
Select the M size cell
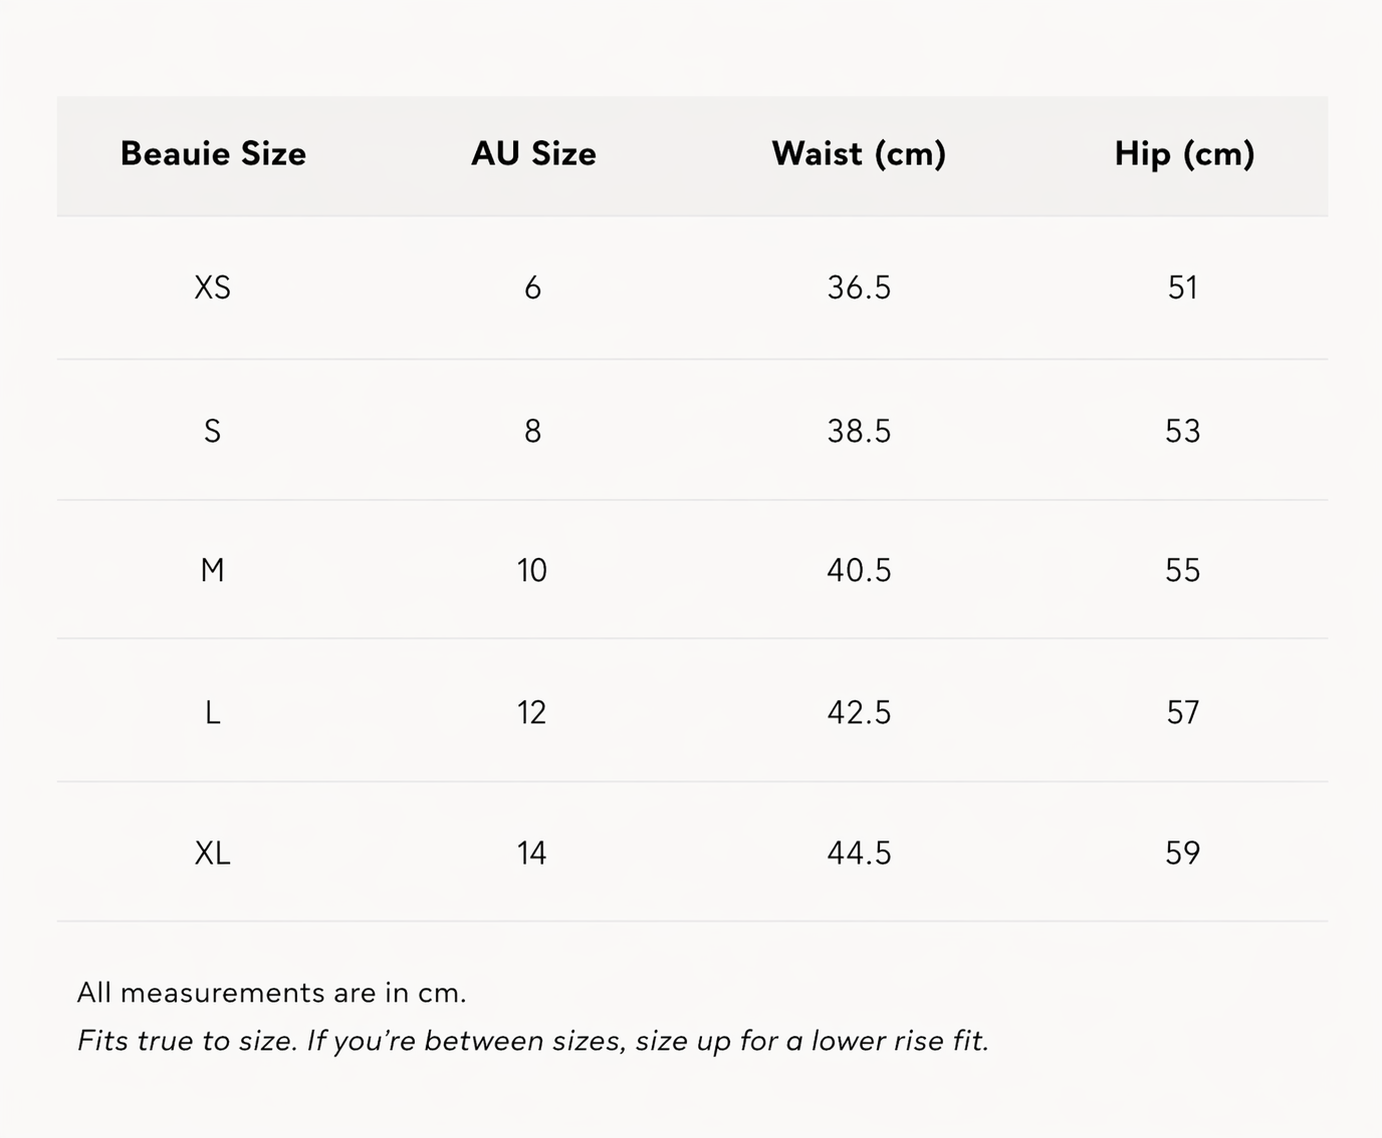click(x=212, y=570)
